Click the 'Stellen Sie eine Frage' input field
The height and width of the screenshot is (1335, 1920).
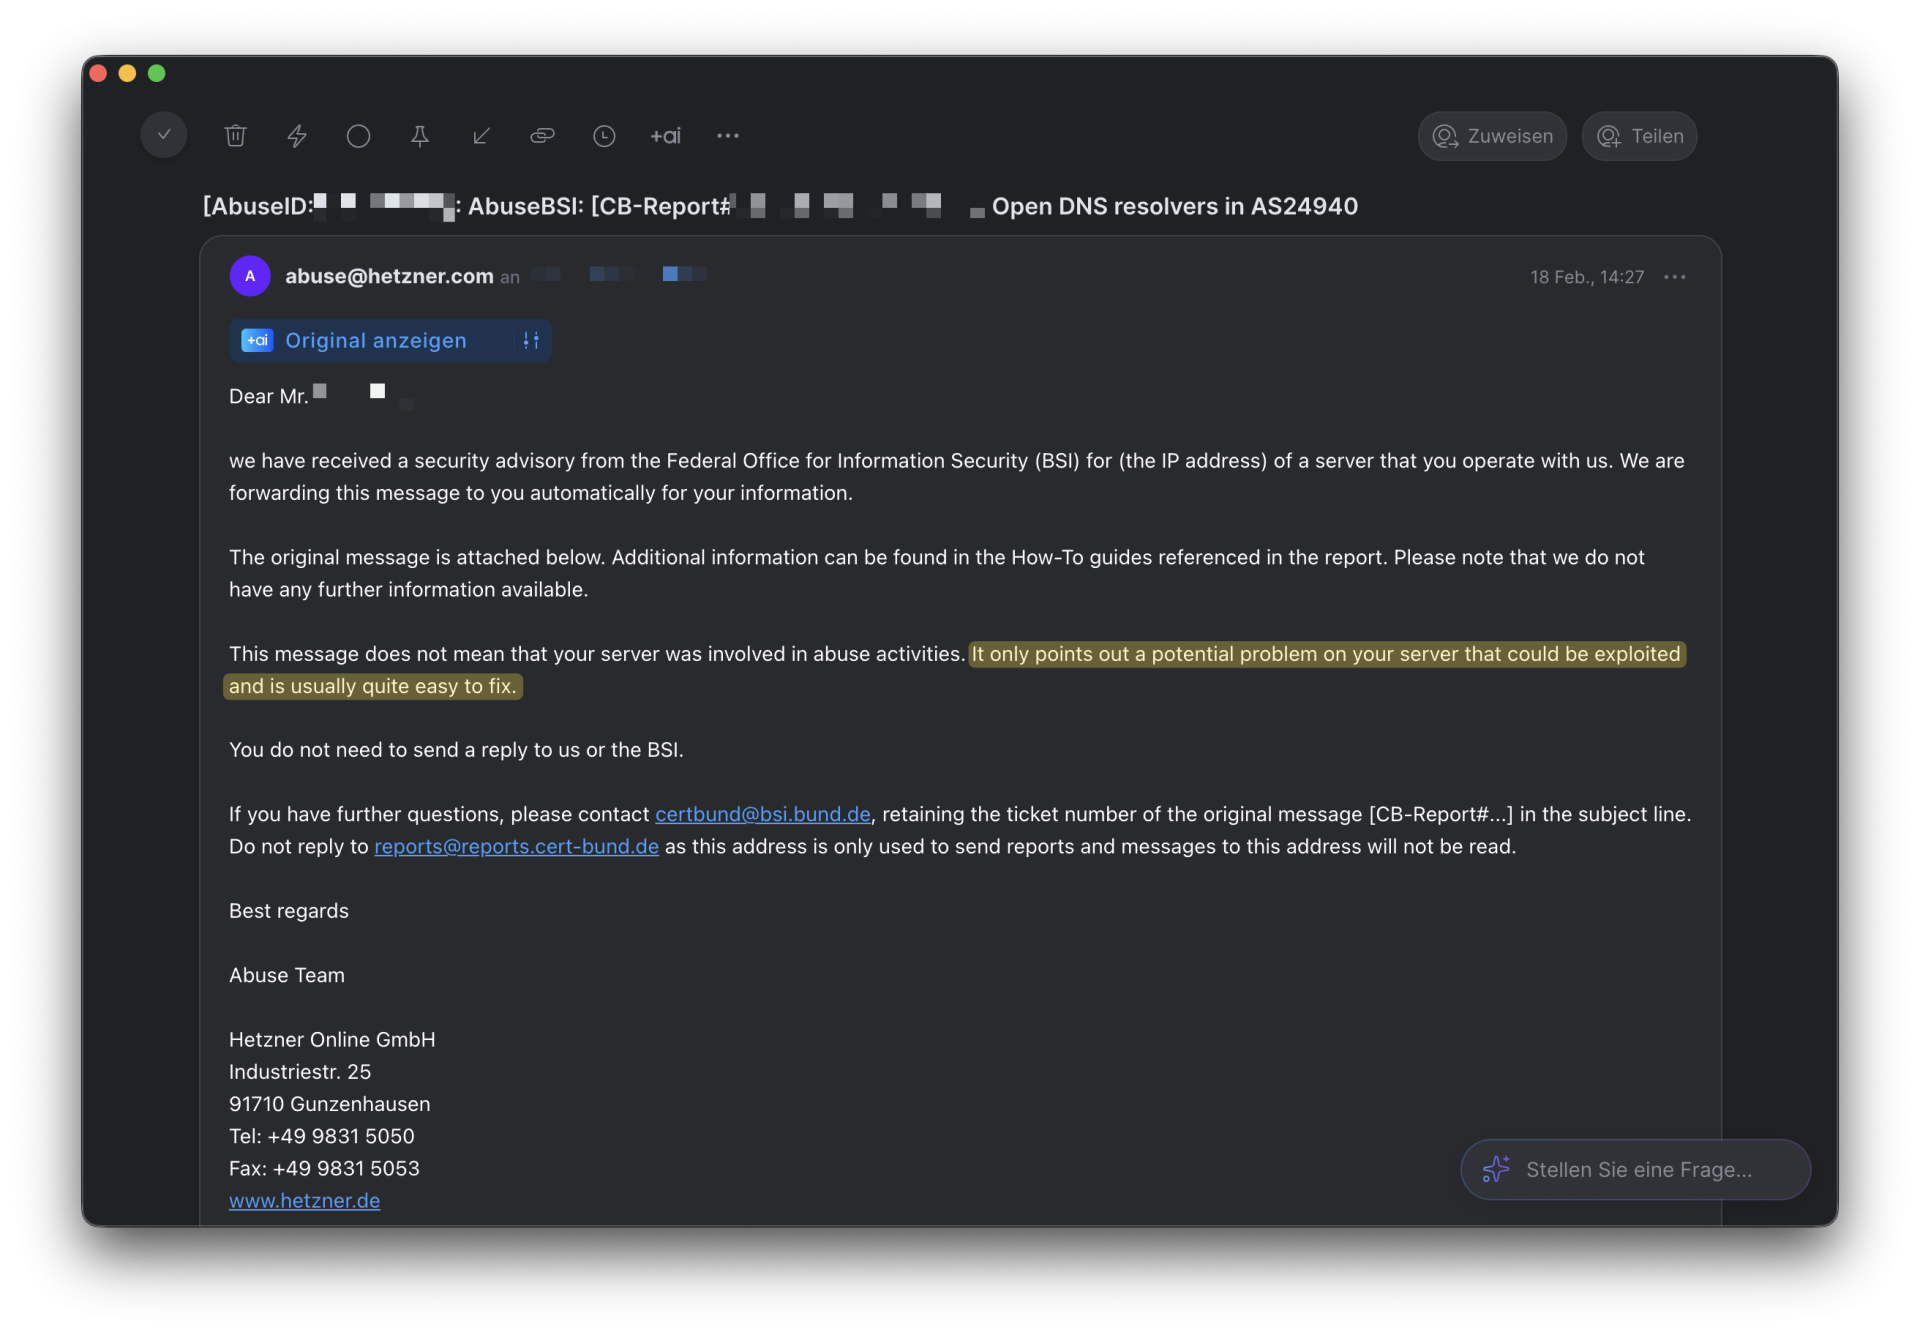pos(1637,1169)
